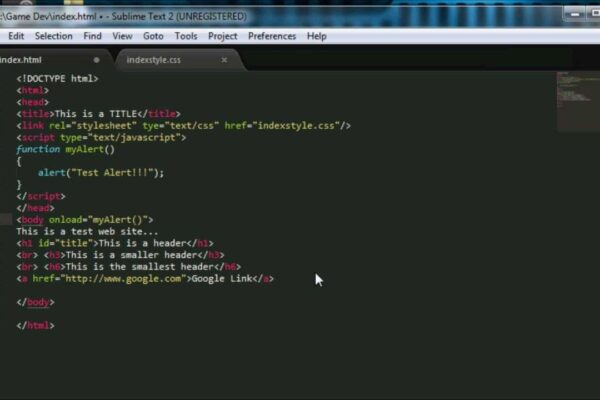This screenshot has height=400, width=600.
Task: Click the h3 'This is a smaller header' line
Action: [x=121, y=255]
